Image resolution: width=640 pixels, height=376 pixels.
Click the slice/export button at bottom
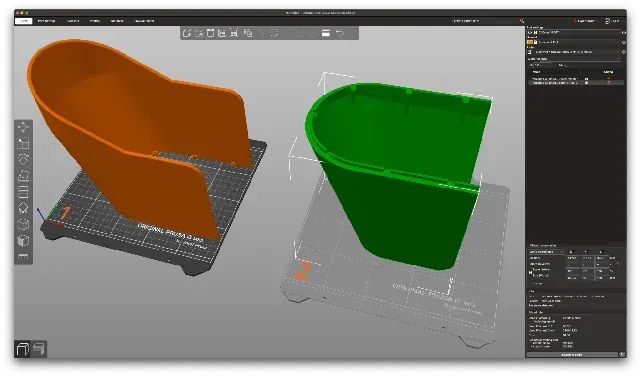572,355
